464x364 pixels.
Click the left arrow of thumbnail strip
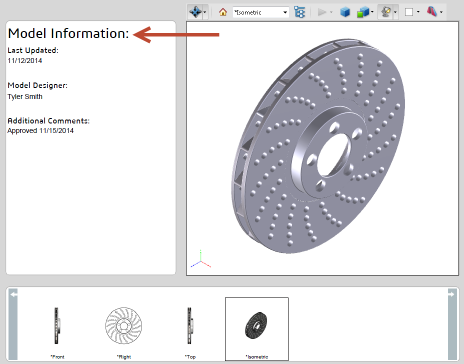[13, 324]
